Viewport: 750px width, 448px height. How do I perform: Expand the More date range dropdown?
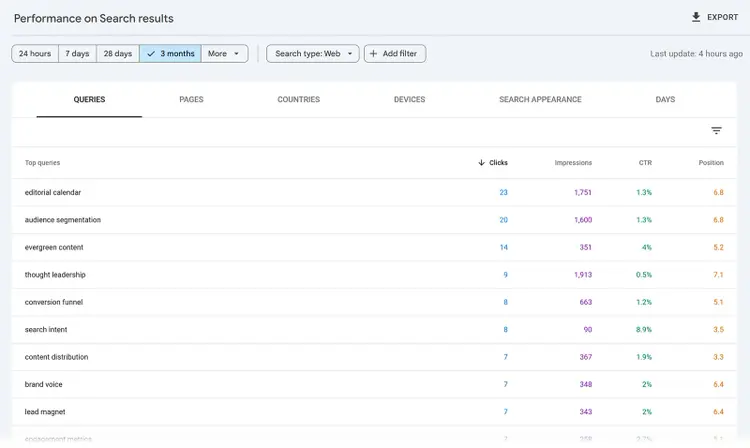pyautogui.click(x=224, y=54)
